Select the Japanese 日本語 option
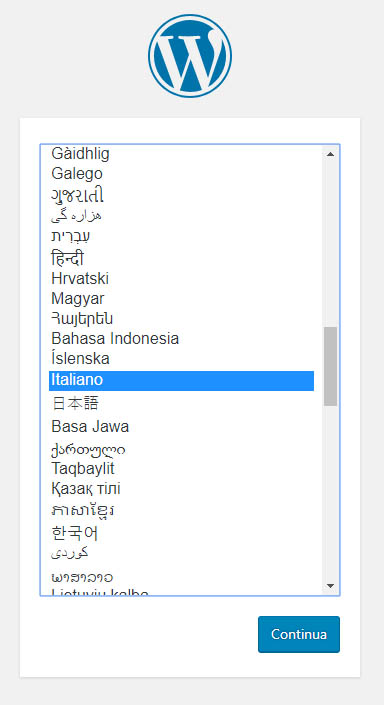 (181, 403)
